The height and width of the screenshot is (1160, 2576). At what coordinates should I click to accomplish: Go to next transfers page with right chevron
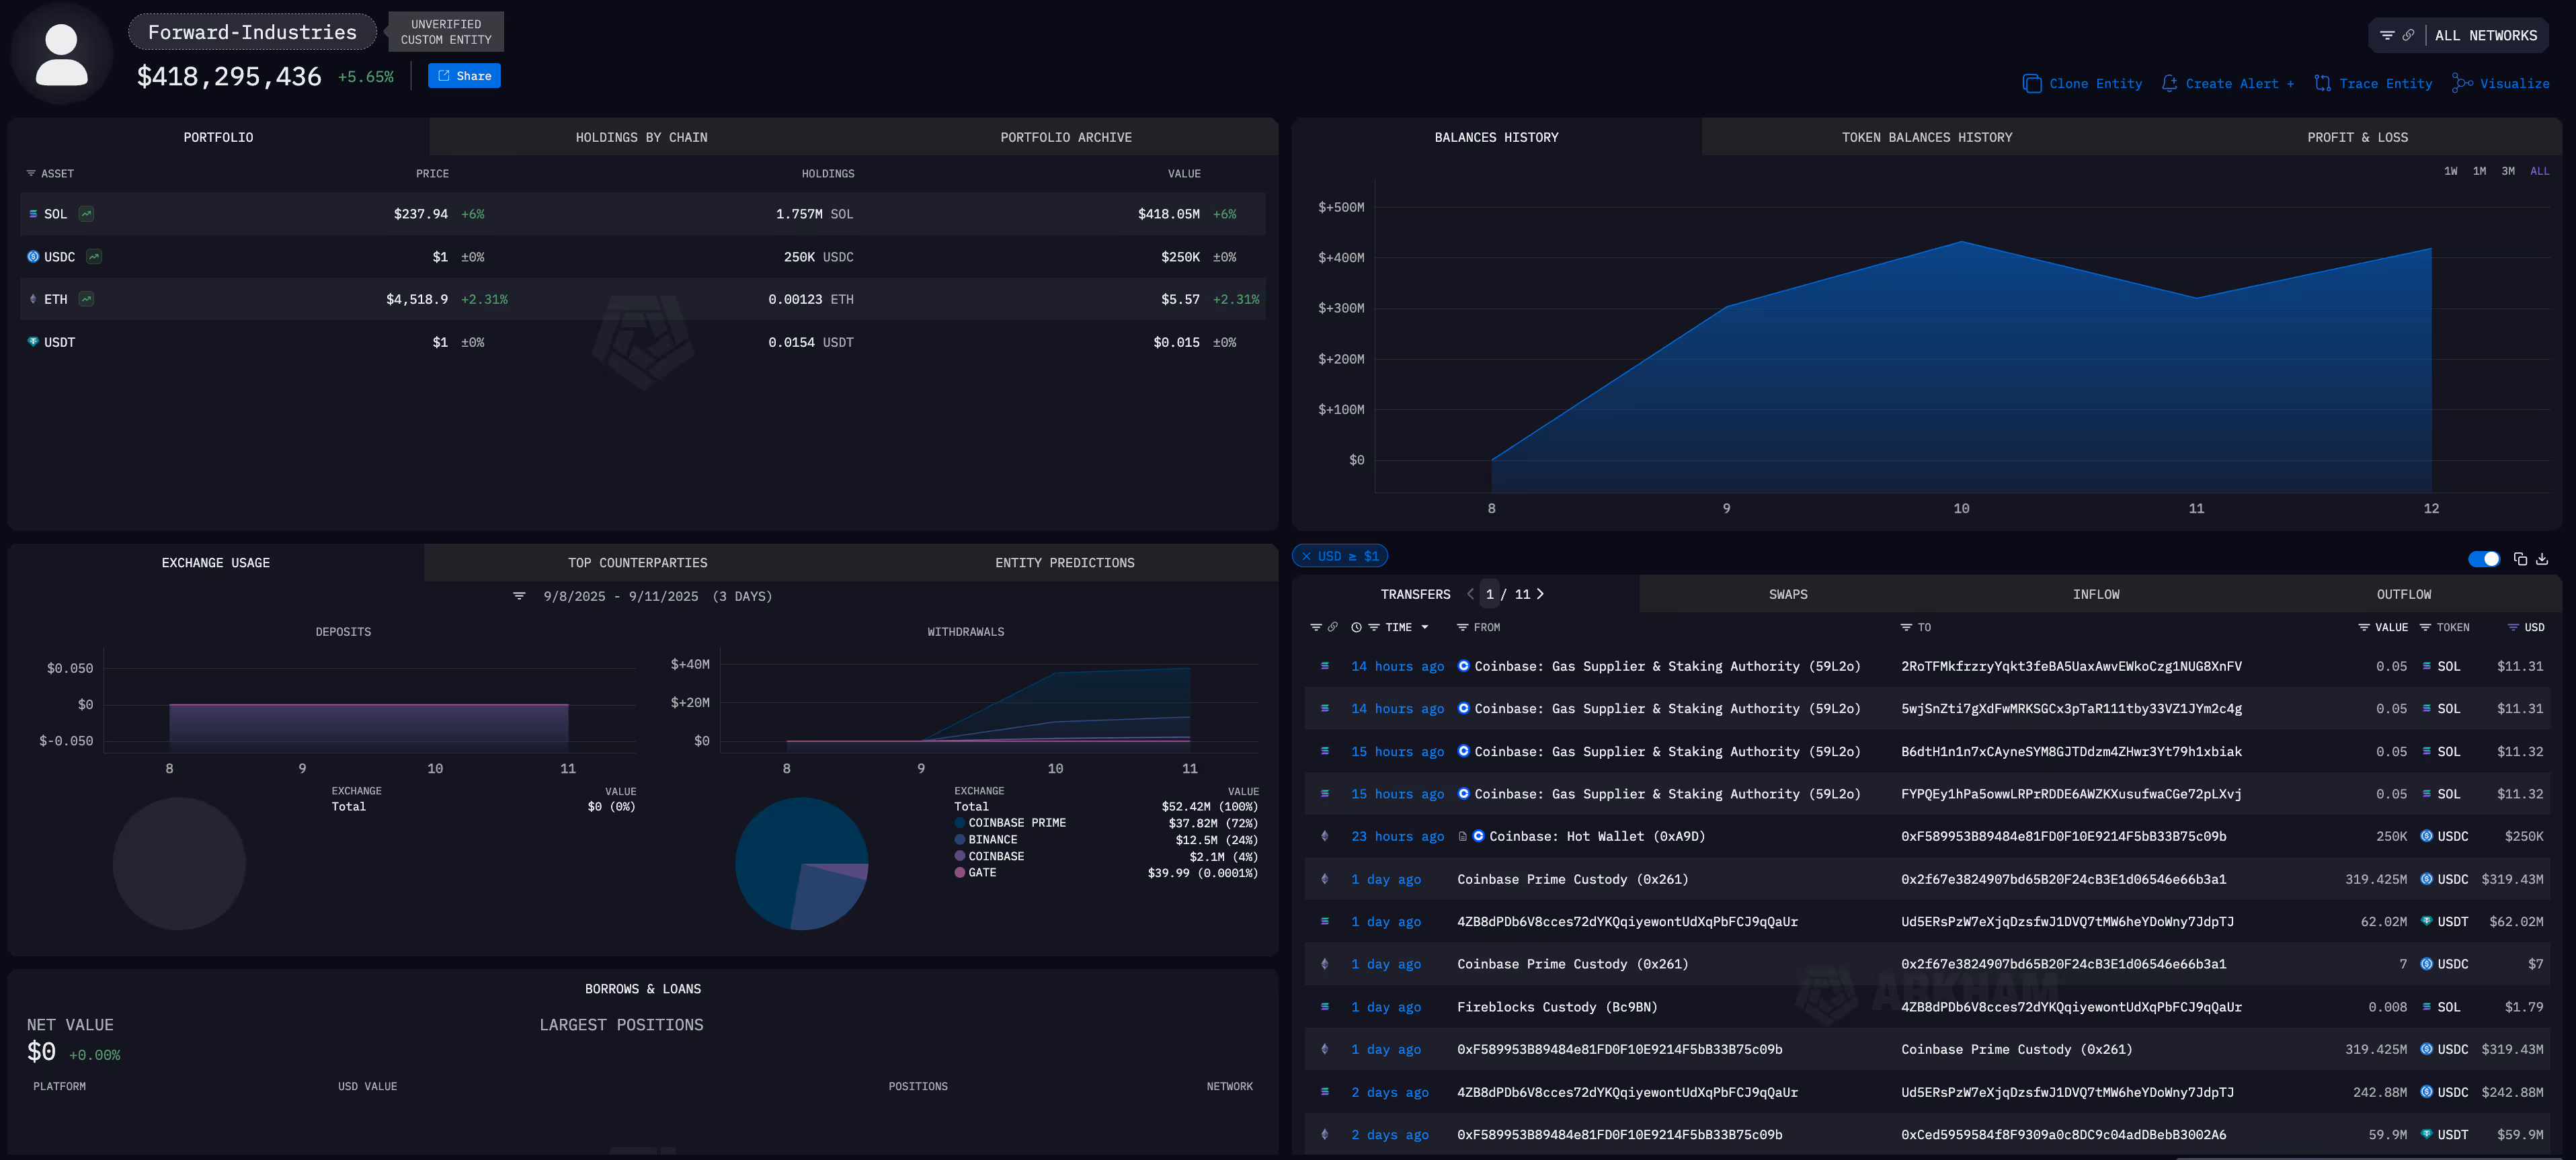pos(1540,594)
